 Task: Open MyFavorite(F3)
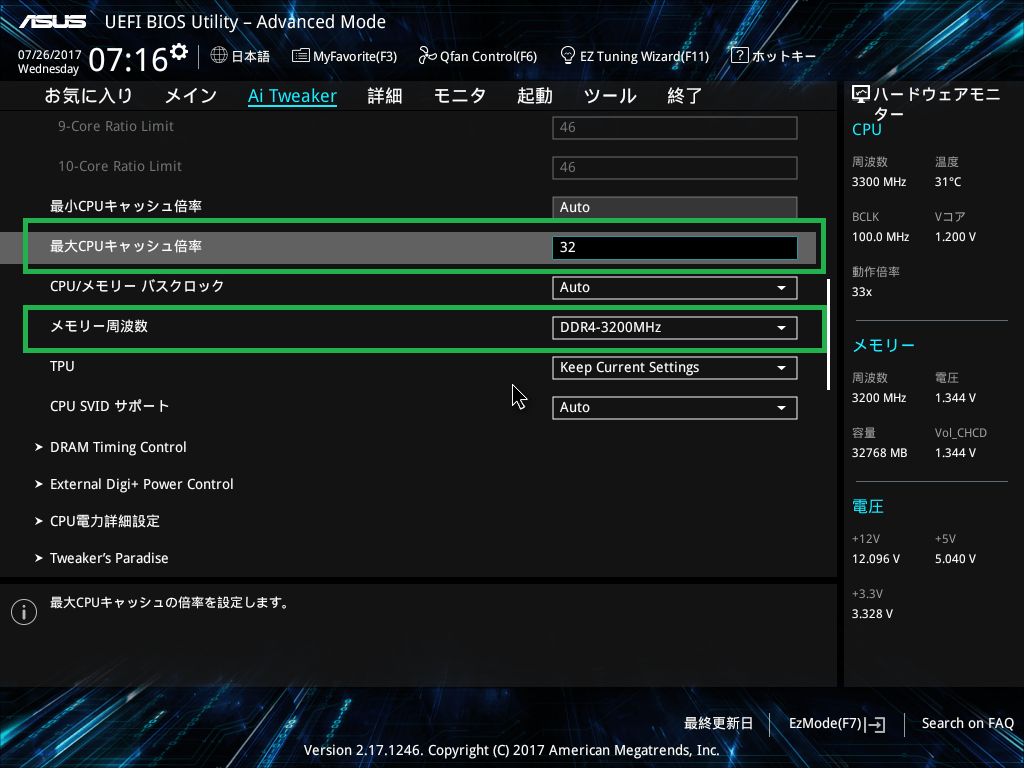tap(345, 56)
